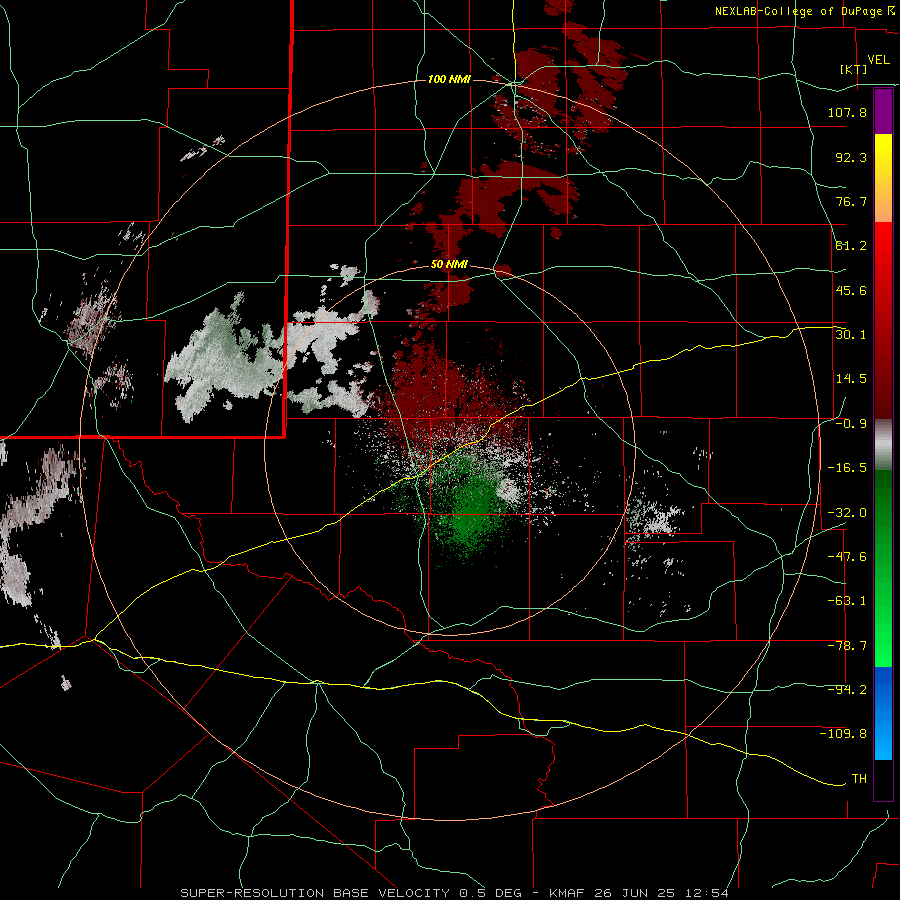Click the green segment of the color bar
Viewport: 900px width, 900px height.
(x=883, y=568)
